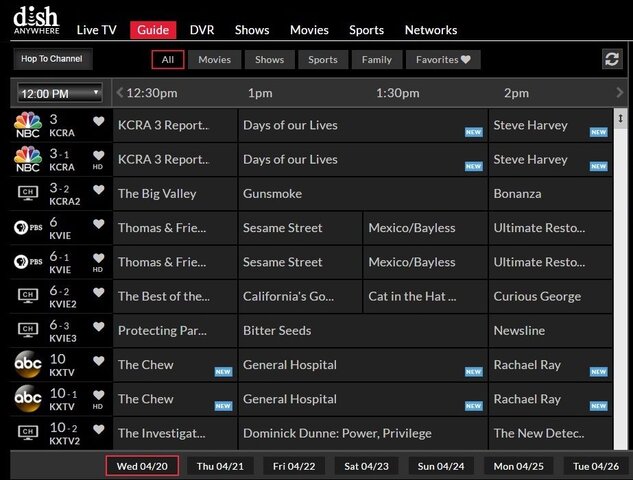Image resolution: width=633 pixels, height=480 pixels.
Task: Toggle channel sort order arrow in guide header
Action: coord(620,93)
